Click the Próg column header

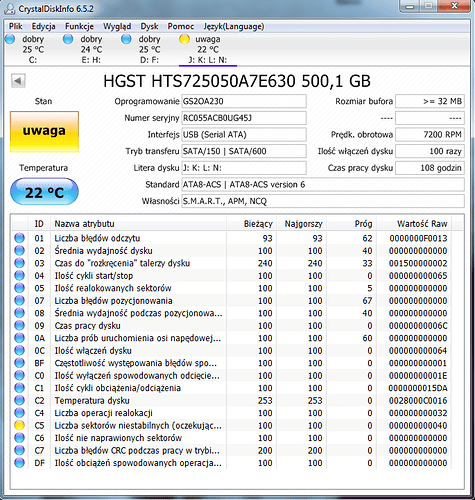(x=352, y=224)
